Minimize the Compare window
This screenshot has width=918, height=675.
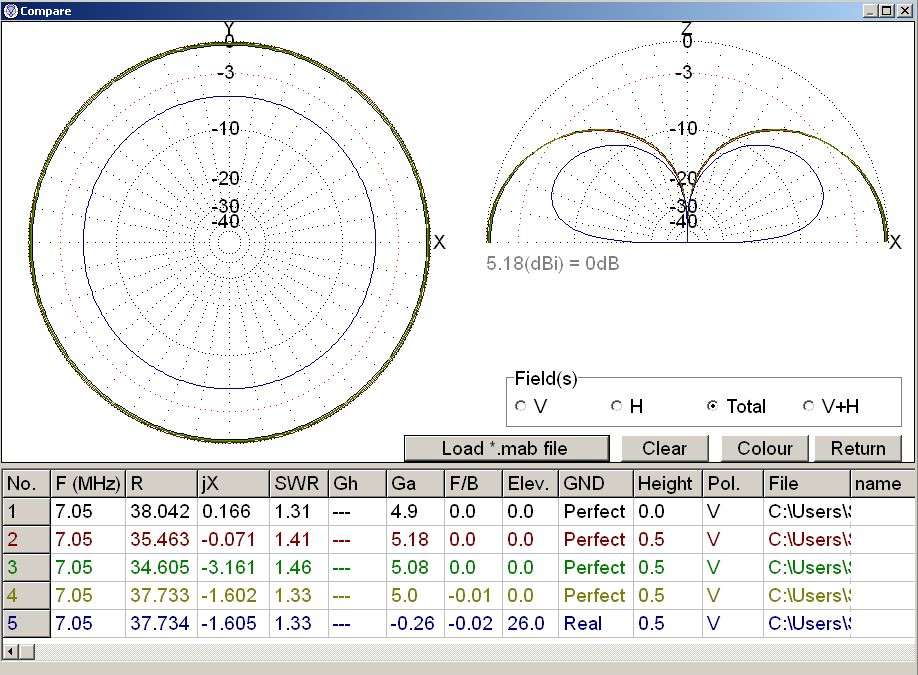click(x=870, y=10)
